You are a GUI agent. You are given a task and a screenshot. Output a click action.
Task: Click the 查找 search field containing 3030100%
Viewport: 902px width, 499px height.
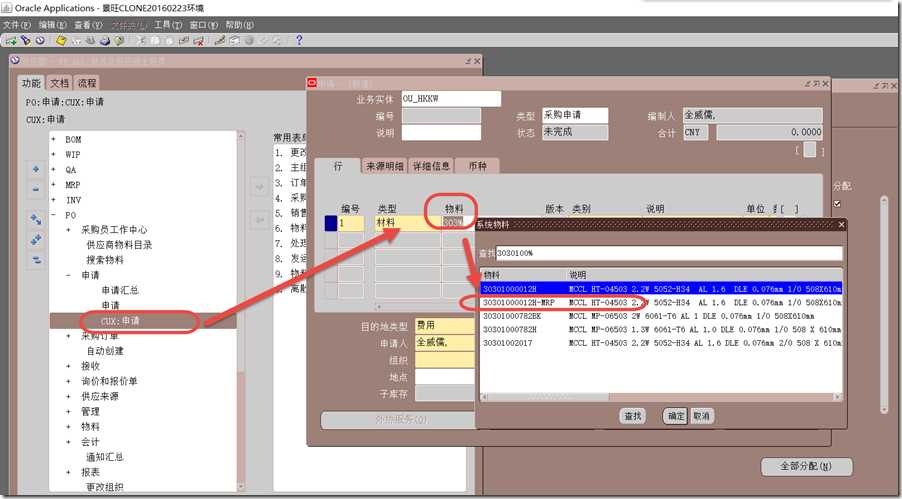(669, 253)
